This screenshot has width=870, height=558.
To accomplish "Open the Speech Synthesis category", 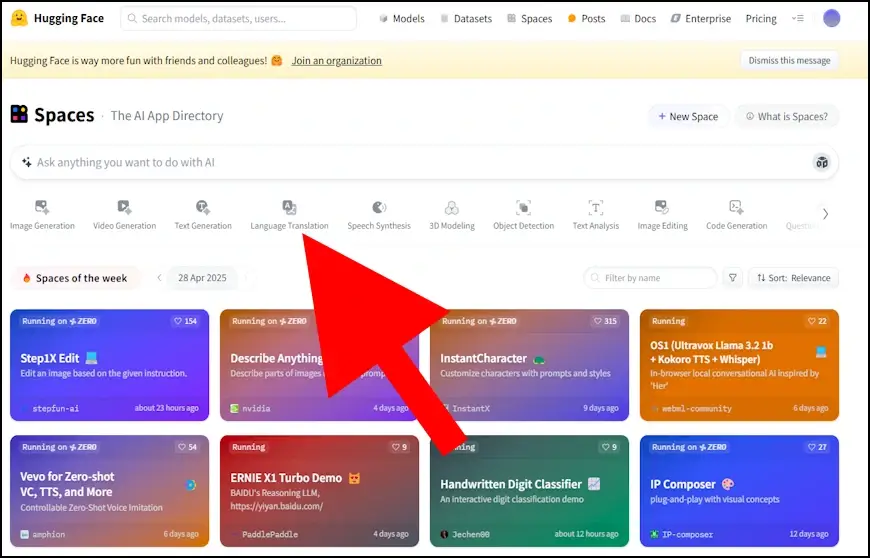I will pyautogui.click(x=379, y=215).
